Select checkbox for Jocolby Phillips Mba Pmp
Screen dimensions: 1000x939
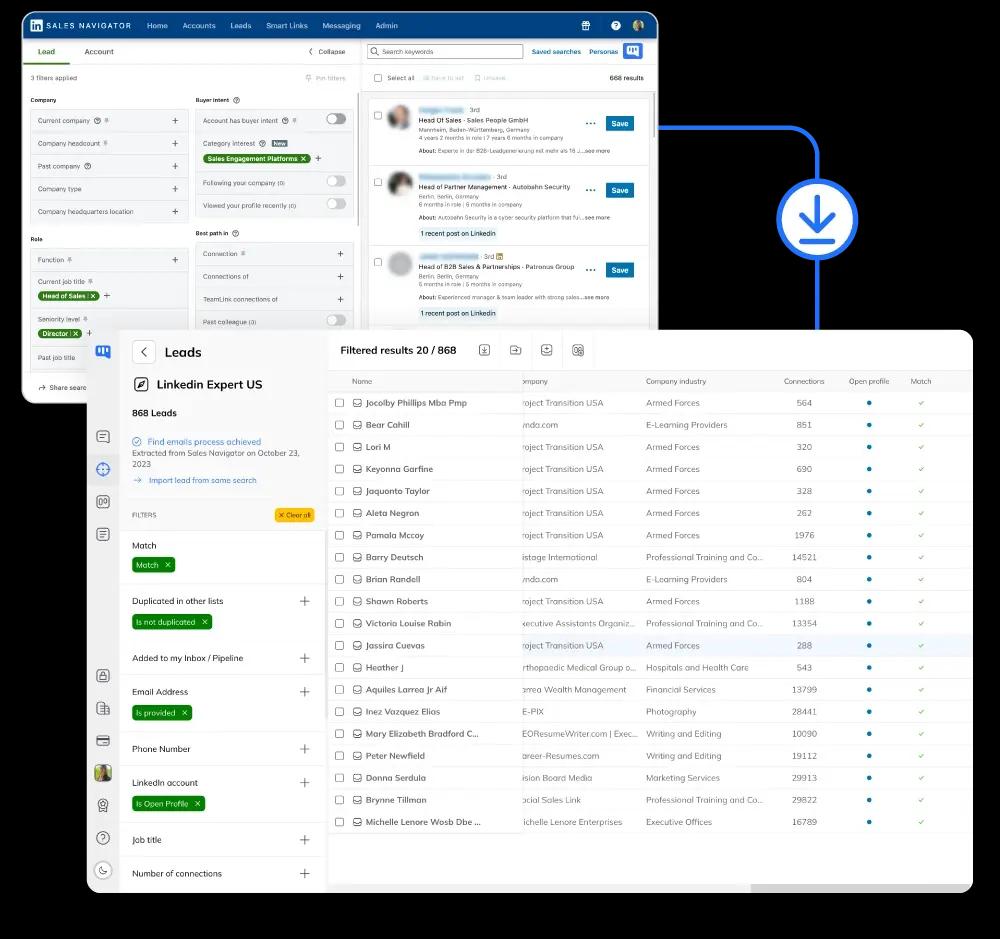[339, 403]
